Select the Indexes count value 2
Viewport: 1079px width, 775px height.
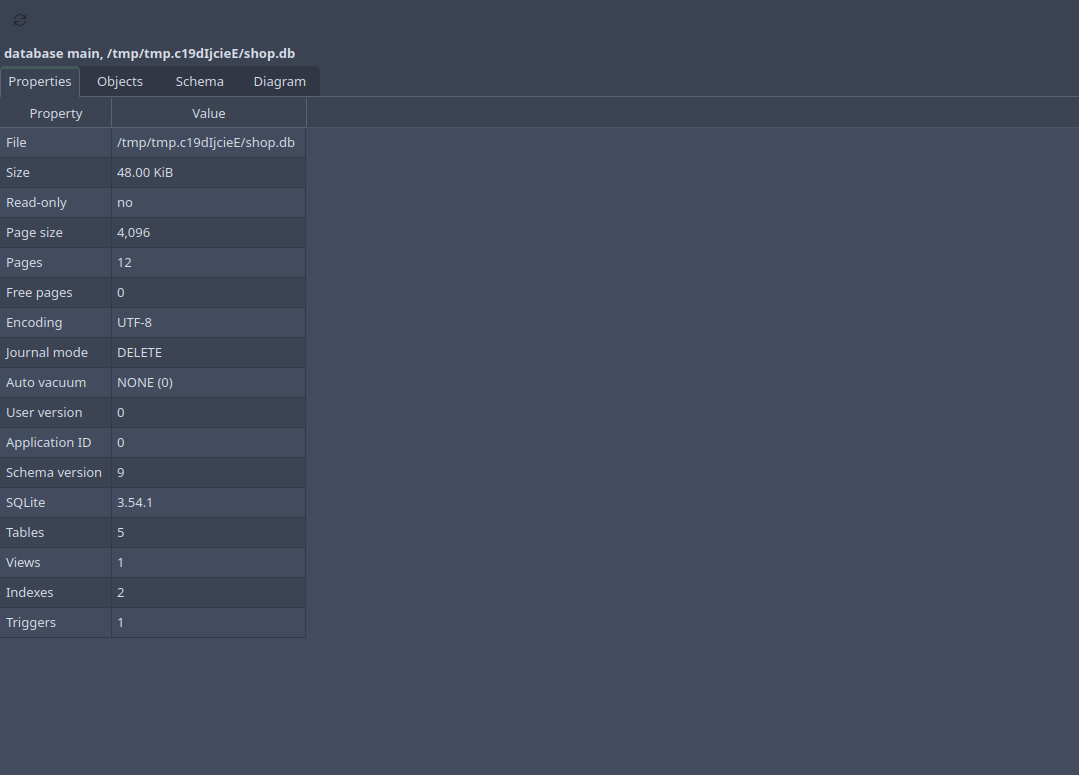(209, 592)
